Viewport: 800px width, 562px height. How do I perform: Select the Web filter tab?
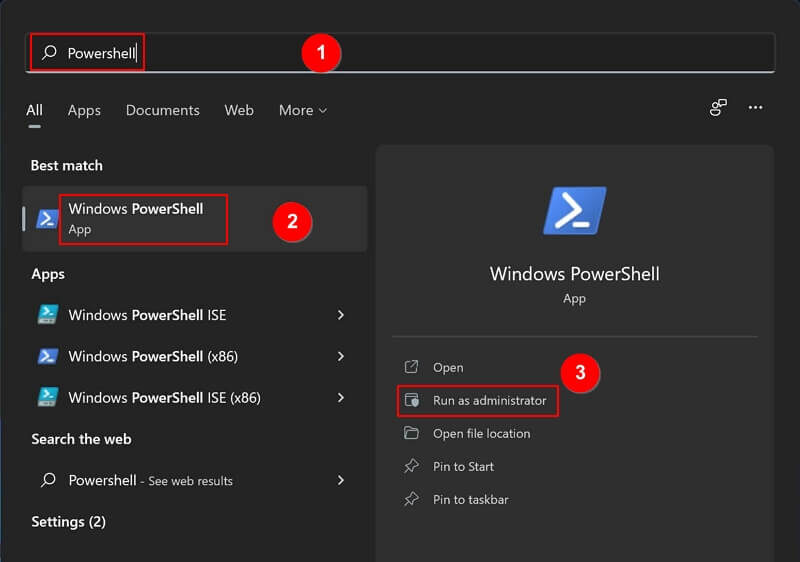click(239, 110)
